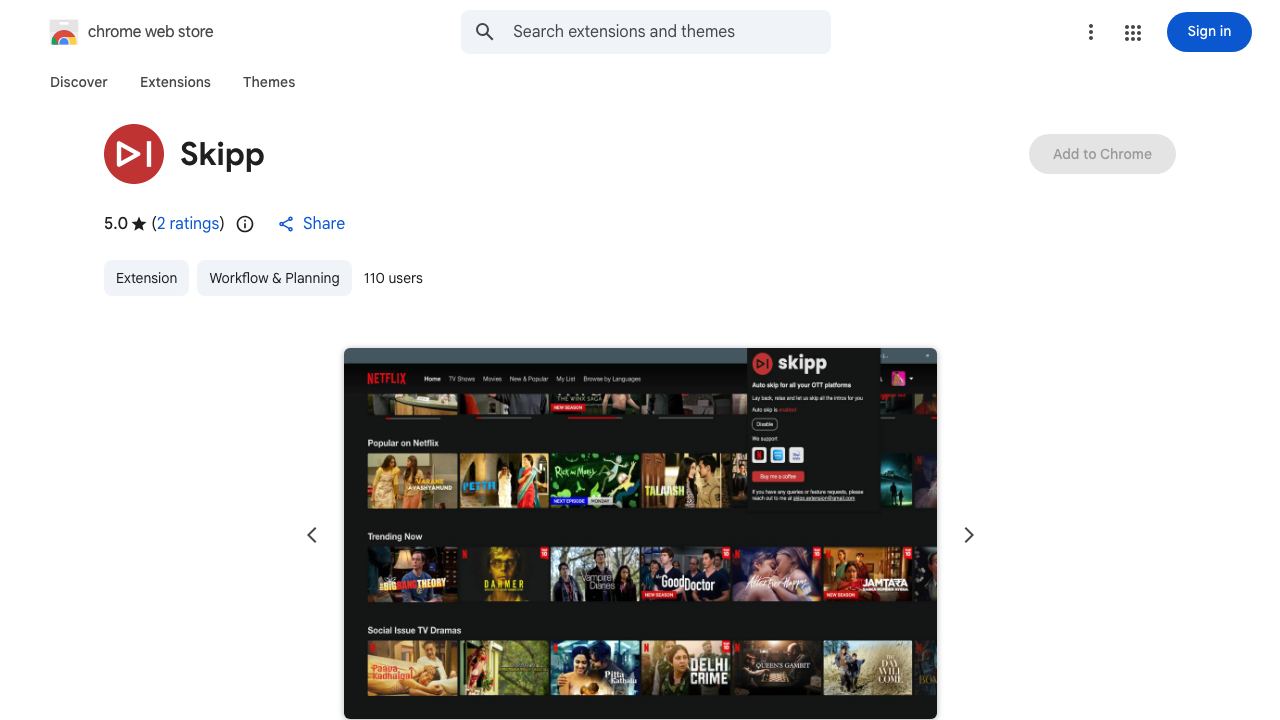The image size is (1280, 720).
Task: Click the Share link
Action: pos(324,224)
